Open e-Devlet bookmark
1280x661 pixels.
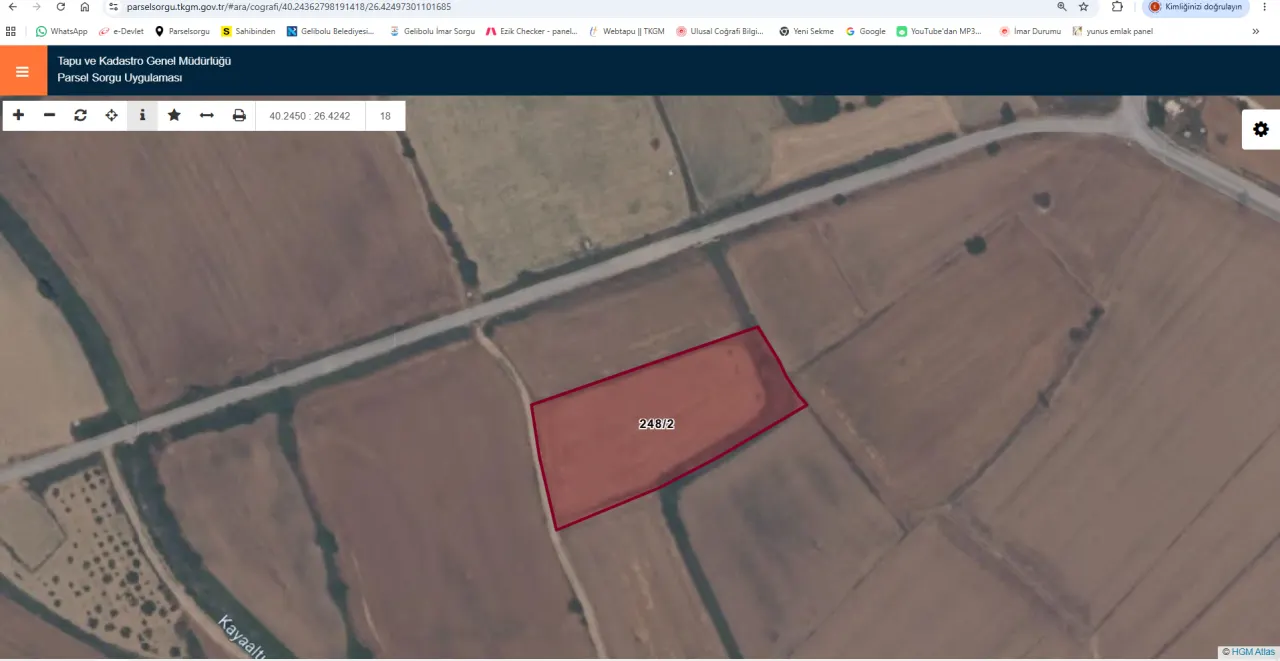pos(121,31)
